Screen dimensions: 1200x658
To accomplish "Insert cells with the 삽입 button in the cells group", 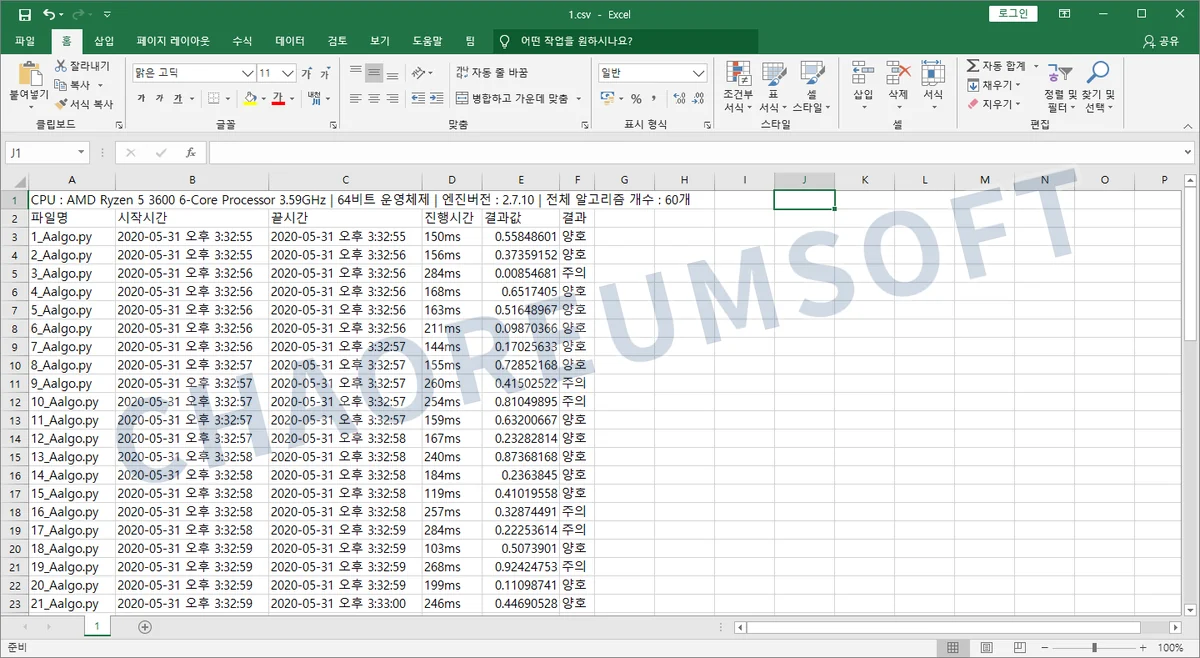I will coord(863,87).
